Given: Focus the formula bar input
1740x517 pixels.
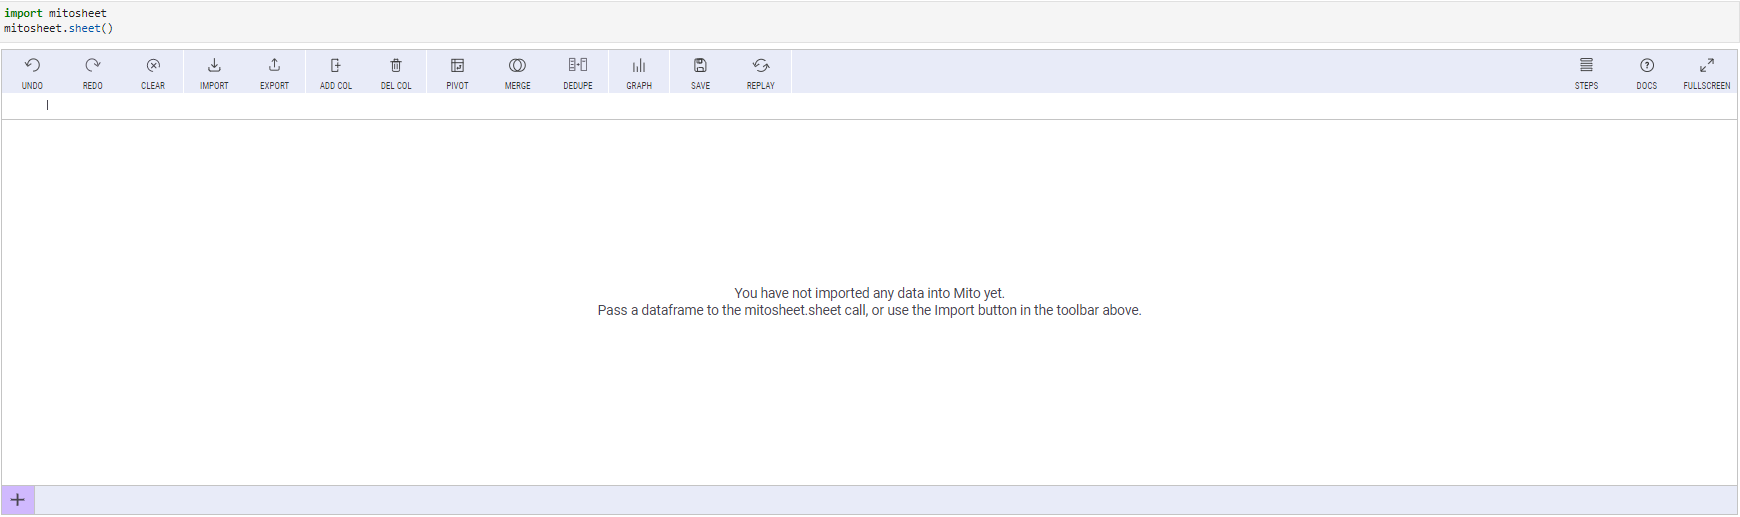Looking at the screenshot, I should point(869,105).
